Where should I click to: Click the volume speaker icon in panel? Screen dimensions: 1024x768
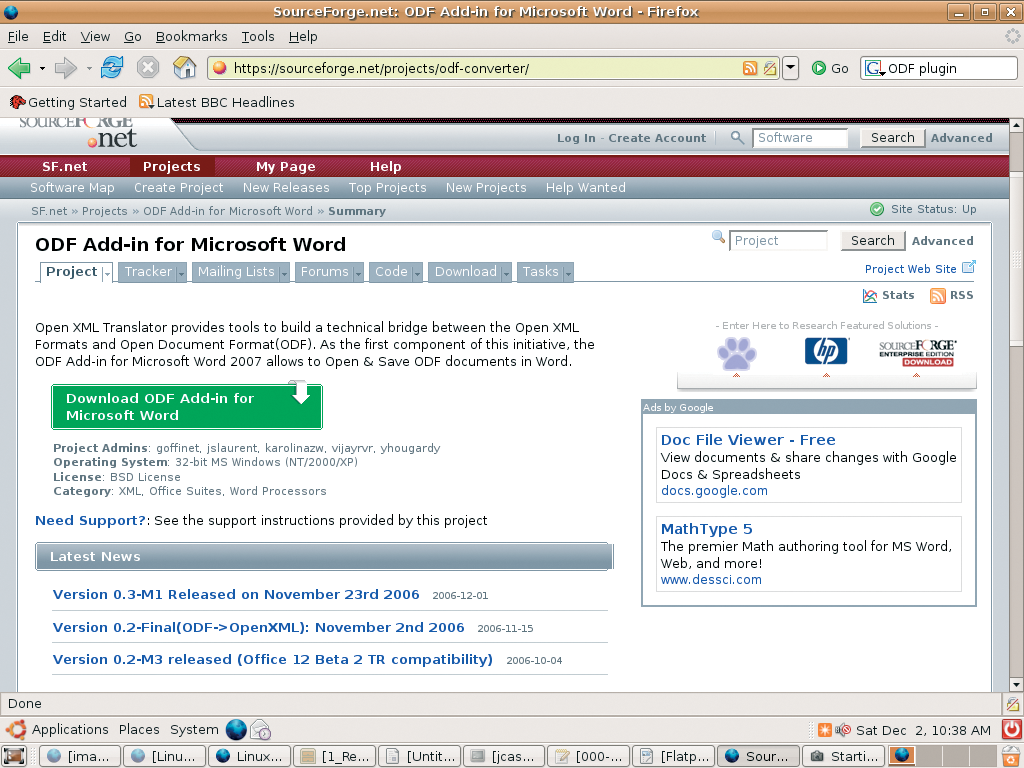(843, 729)
